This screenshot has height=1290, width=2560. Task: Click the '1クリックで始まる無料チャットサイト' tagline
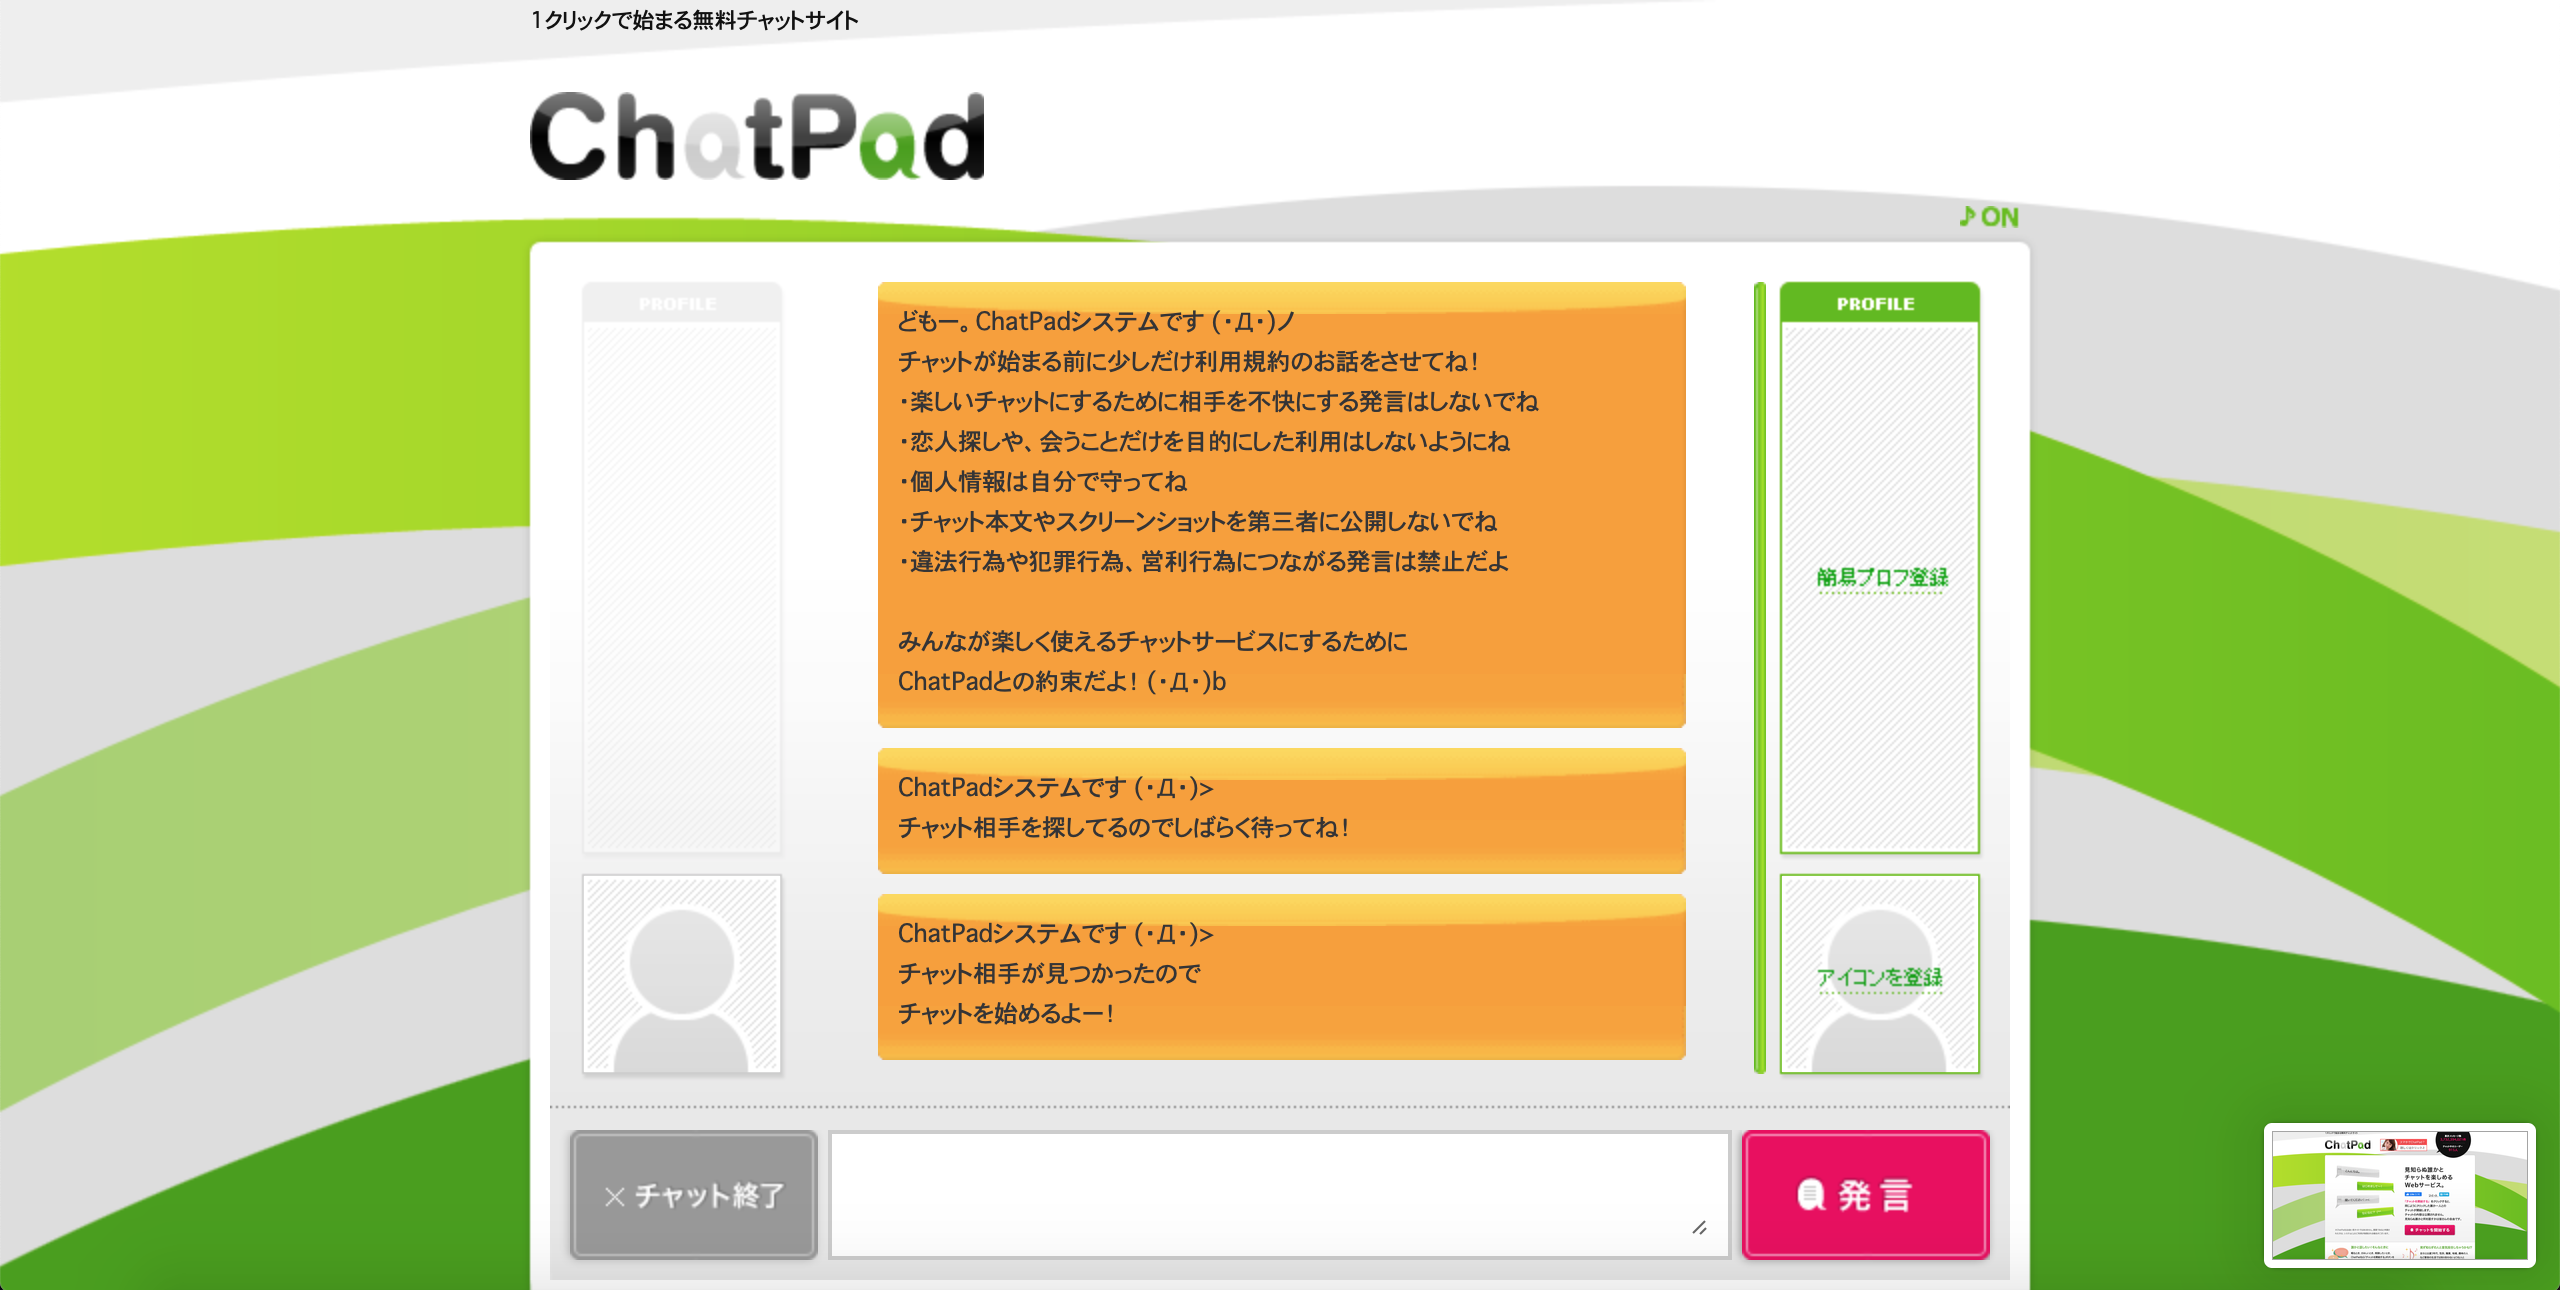pos(694,20)
